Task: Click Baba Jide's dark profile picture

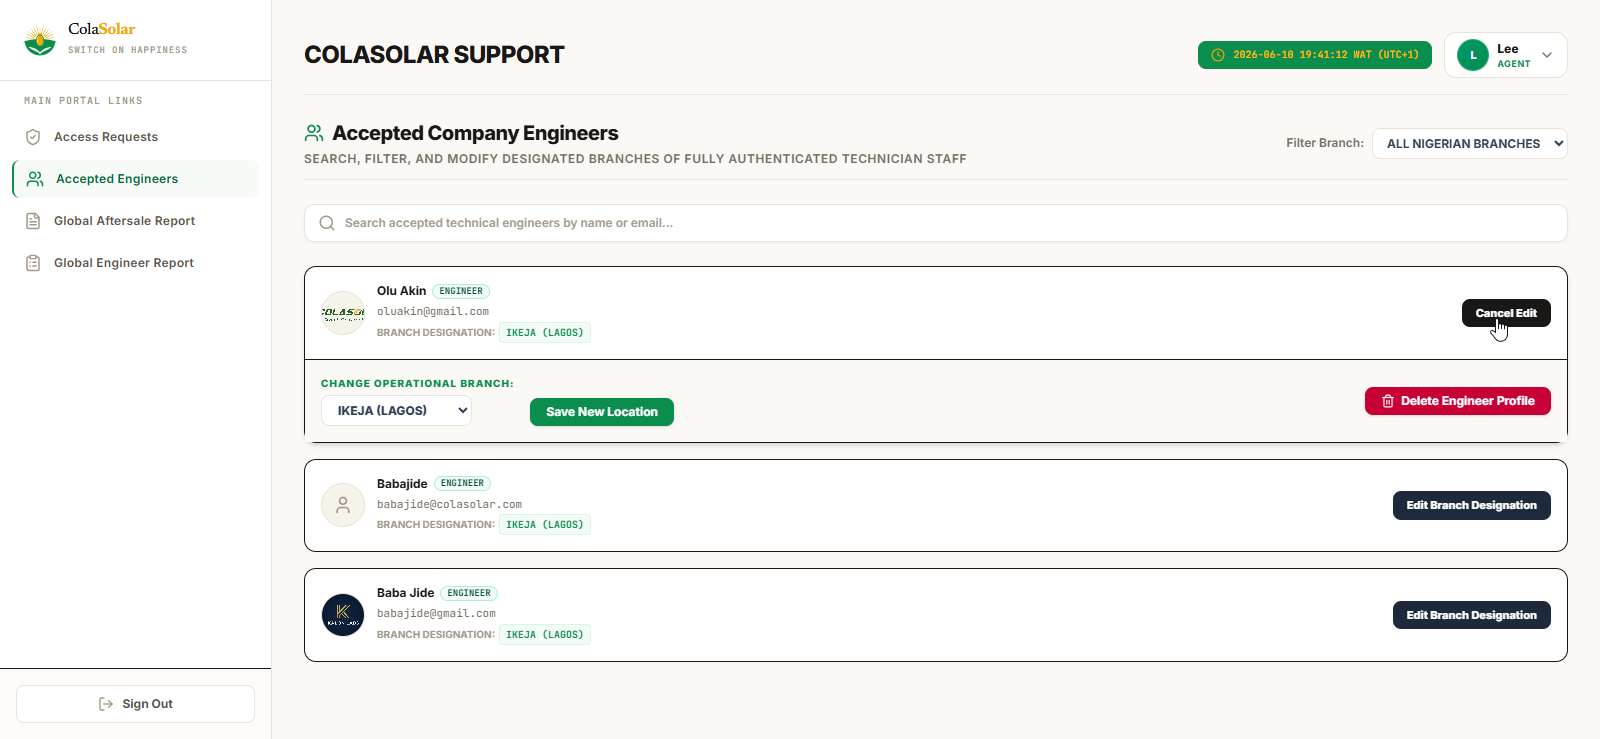Action: pos(343,615)
